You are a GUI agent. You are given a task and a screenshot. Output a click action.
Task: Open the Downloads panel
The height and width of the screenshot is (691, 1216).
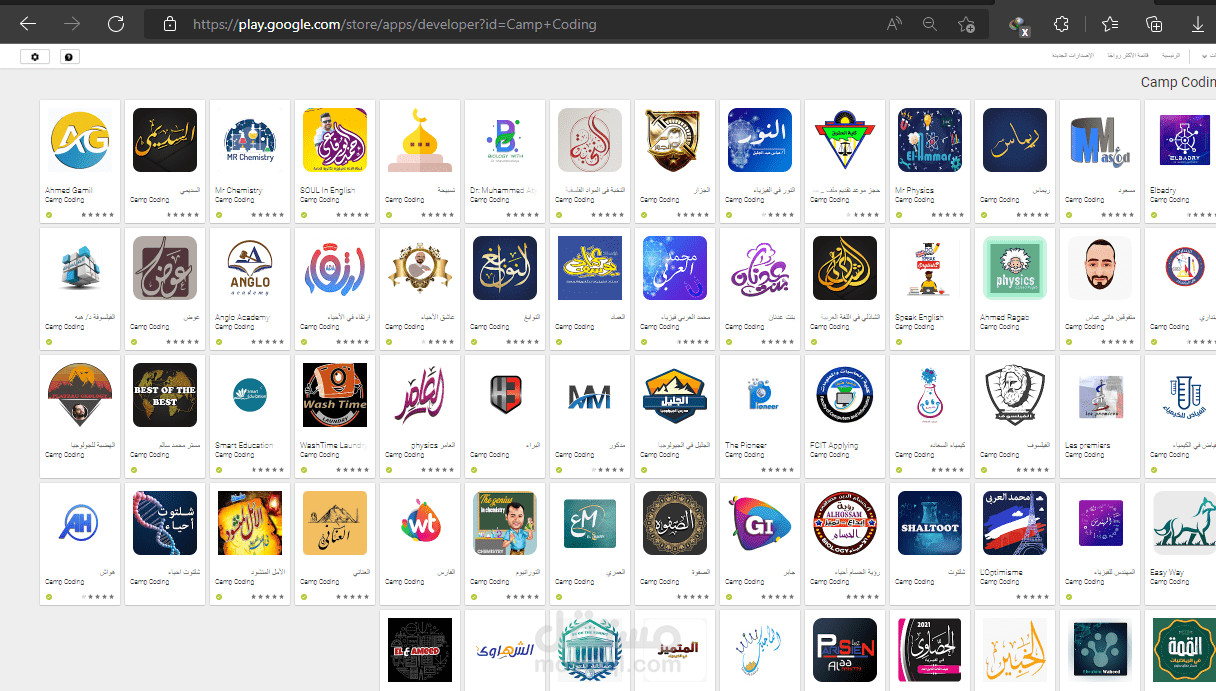click(1198, 24)
